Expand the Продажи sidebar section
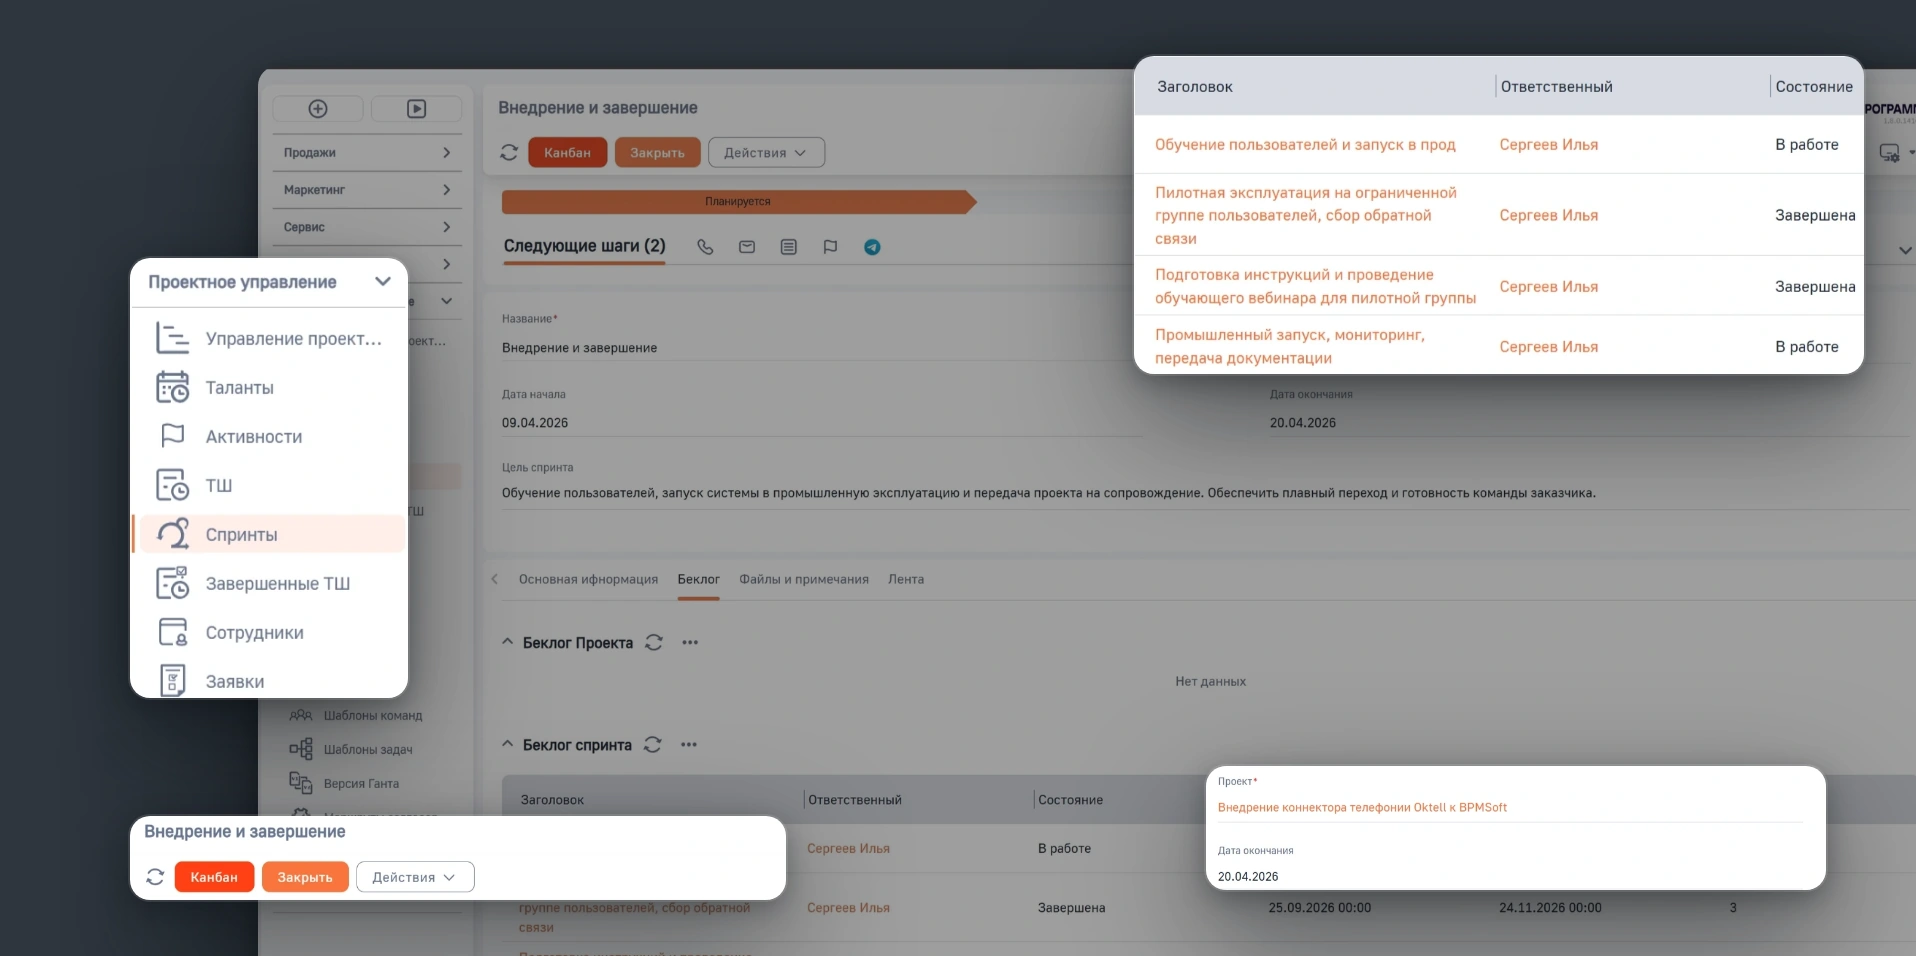The width and height of the screenshot is (1916, 956). [x=367, y=153]
